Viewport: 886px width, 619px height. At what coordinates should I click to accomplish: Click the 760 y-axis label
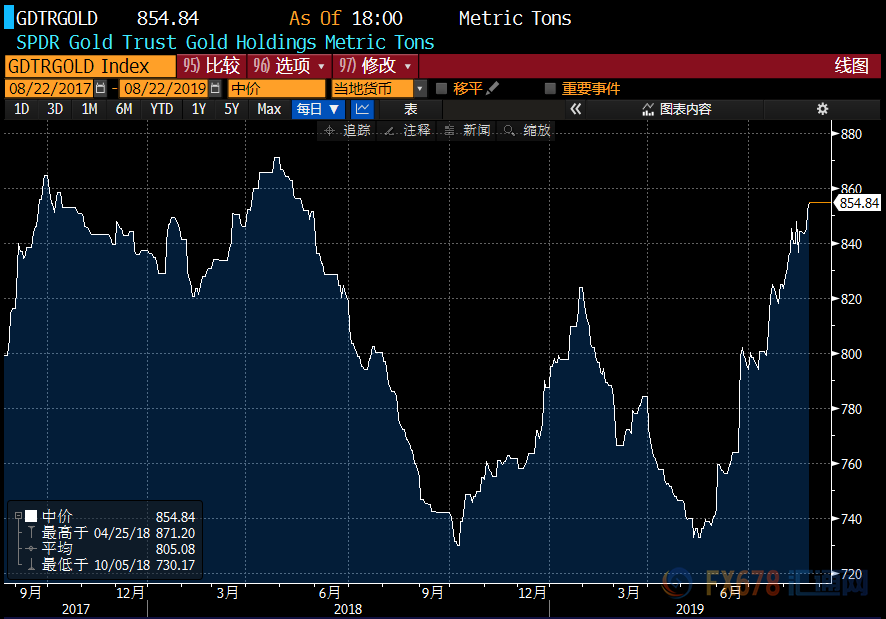click(x=851, y=464)
